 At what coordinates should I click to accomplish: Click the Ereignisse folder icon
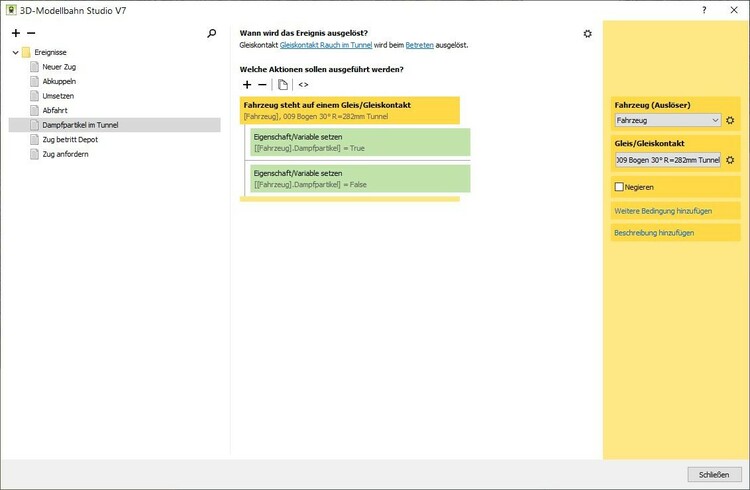26,52
